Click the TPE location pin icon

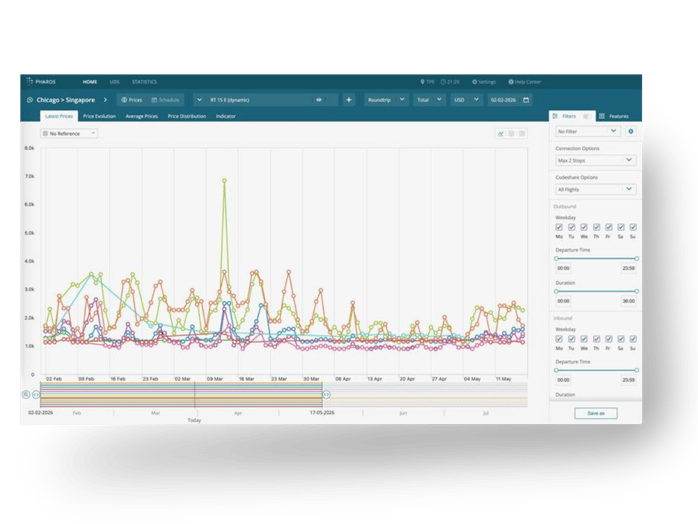(x=422, y=82)
